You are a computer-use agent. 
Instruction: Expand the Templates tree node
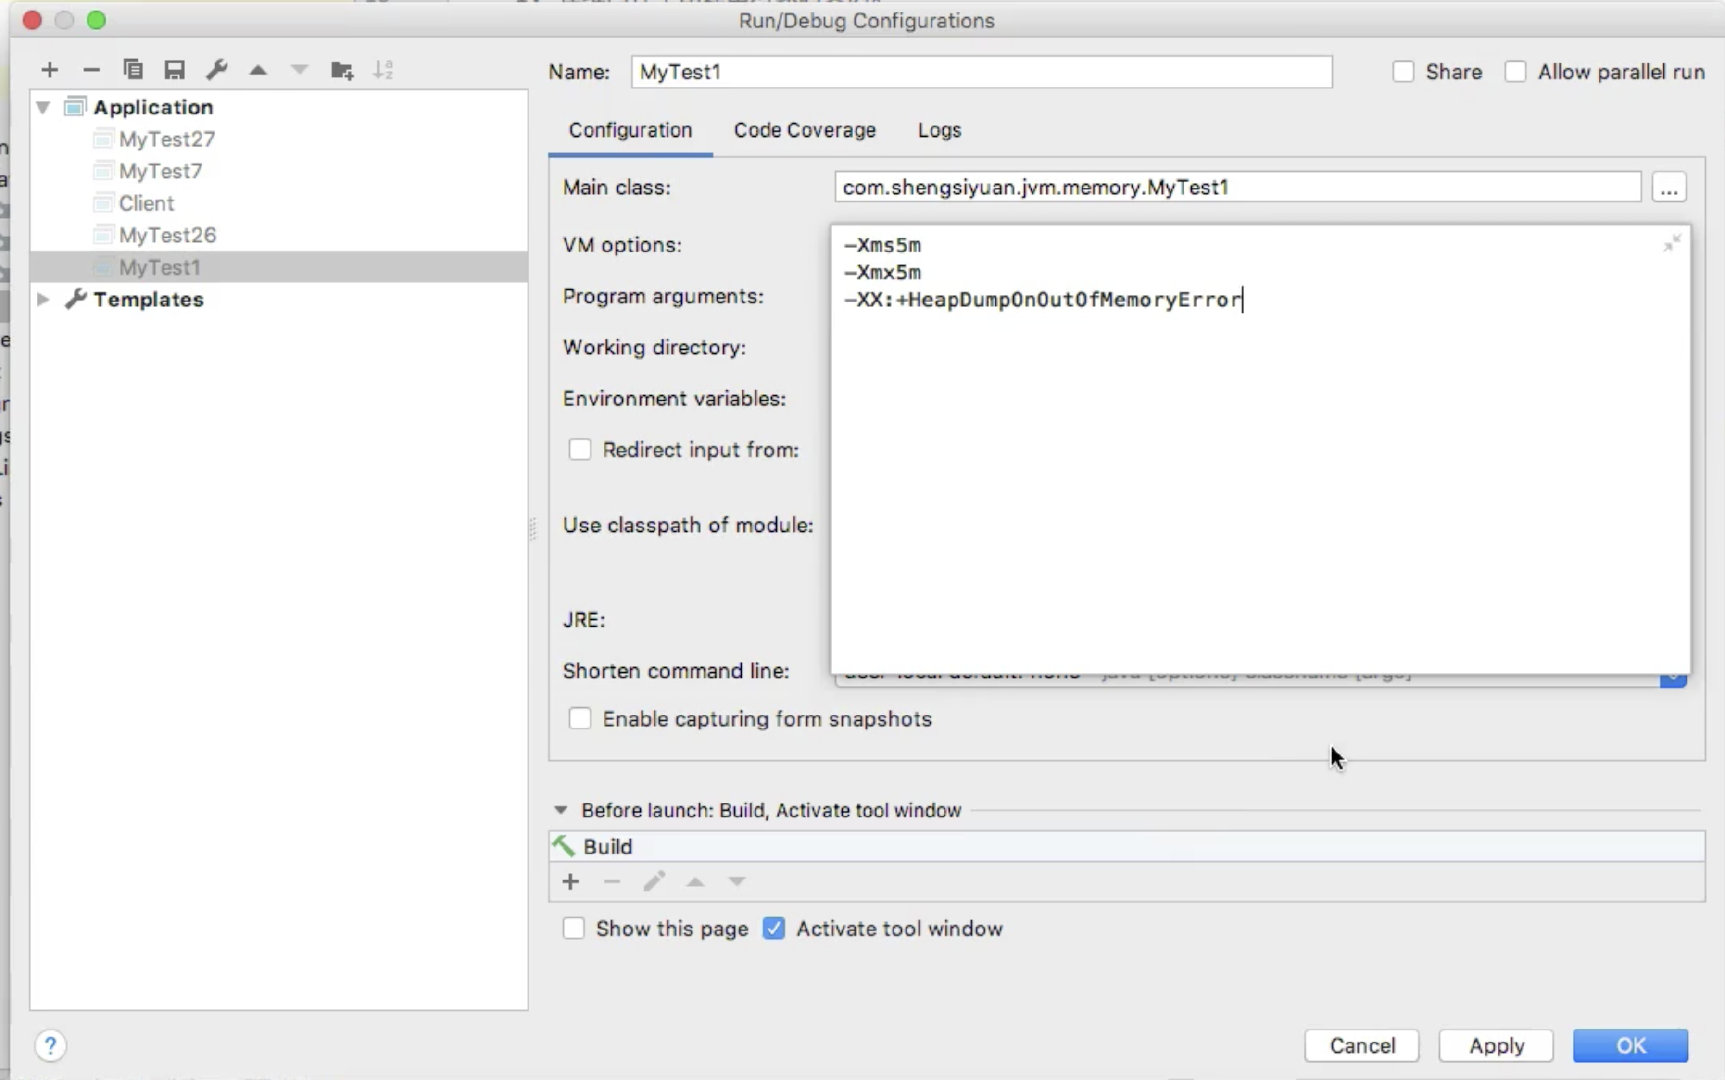point(43,299)
